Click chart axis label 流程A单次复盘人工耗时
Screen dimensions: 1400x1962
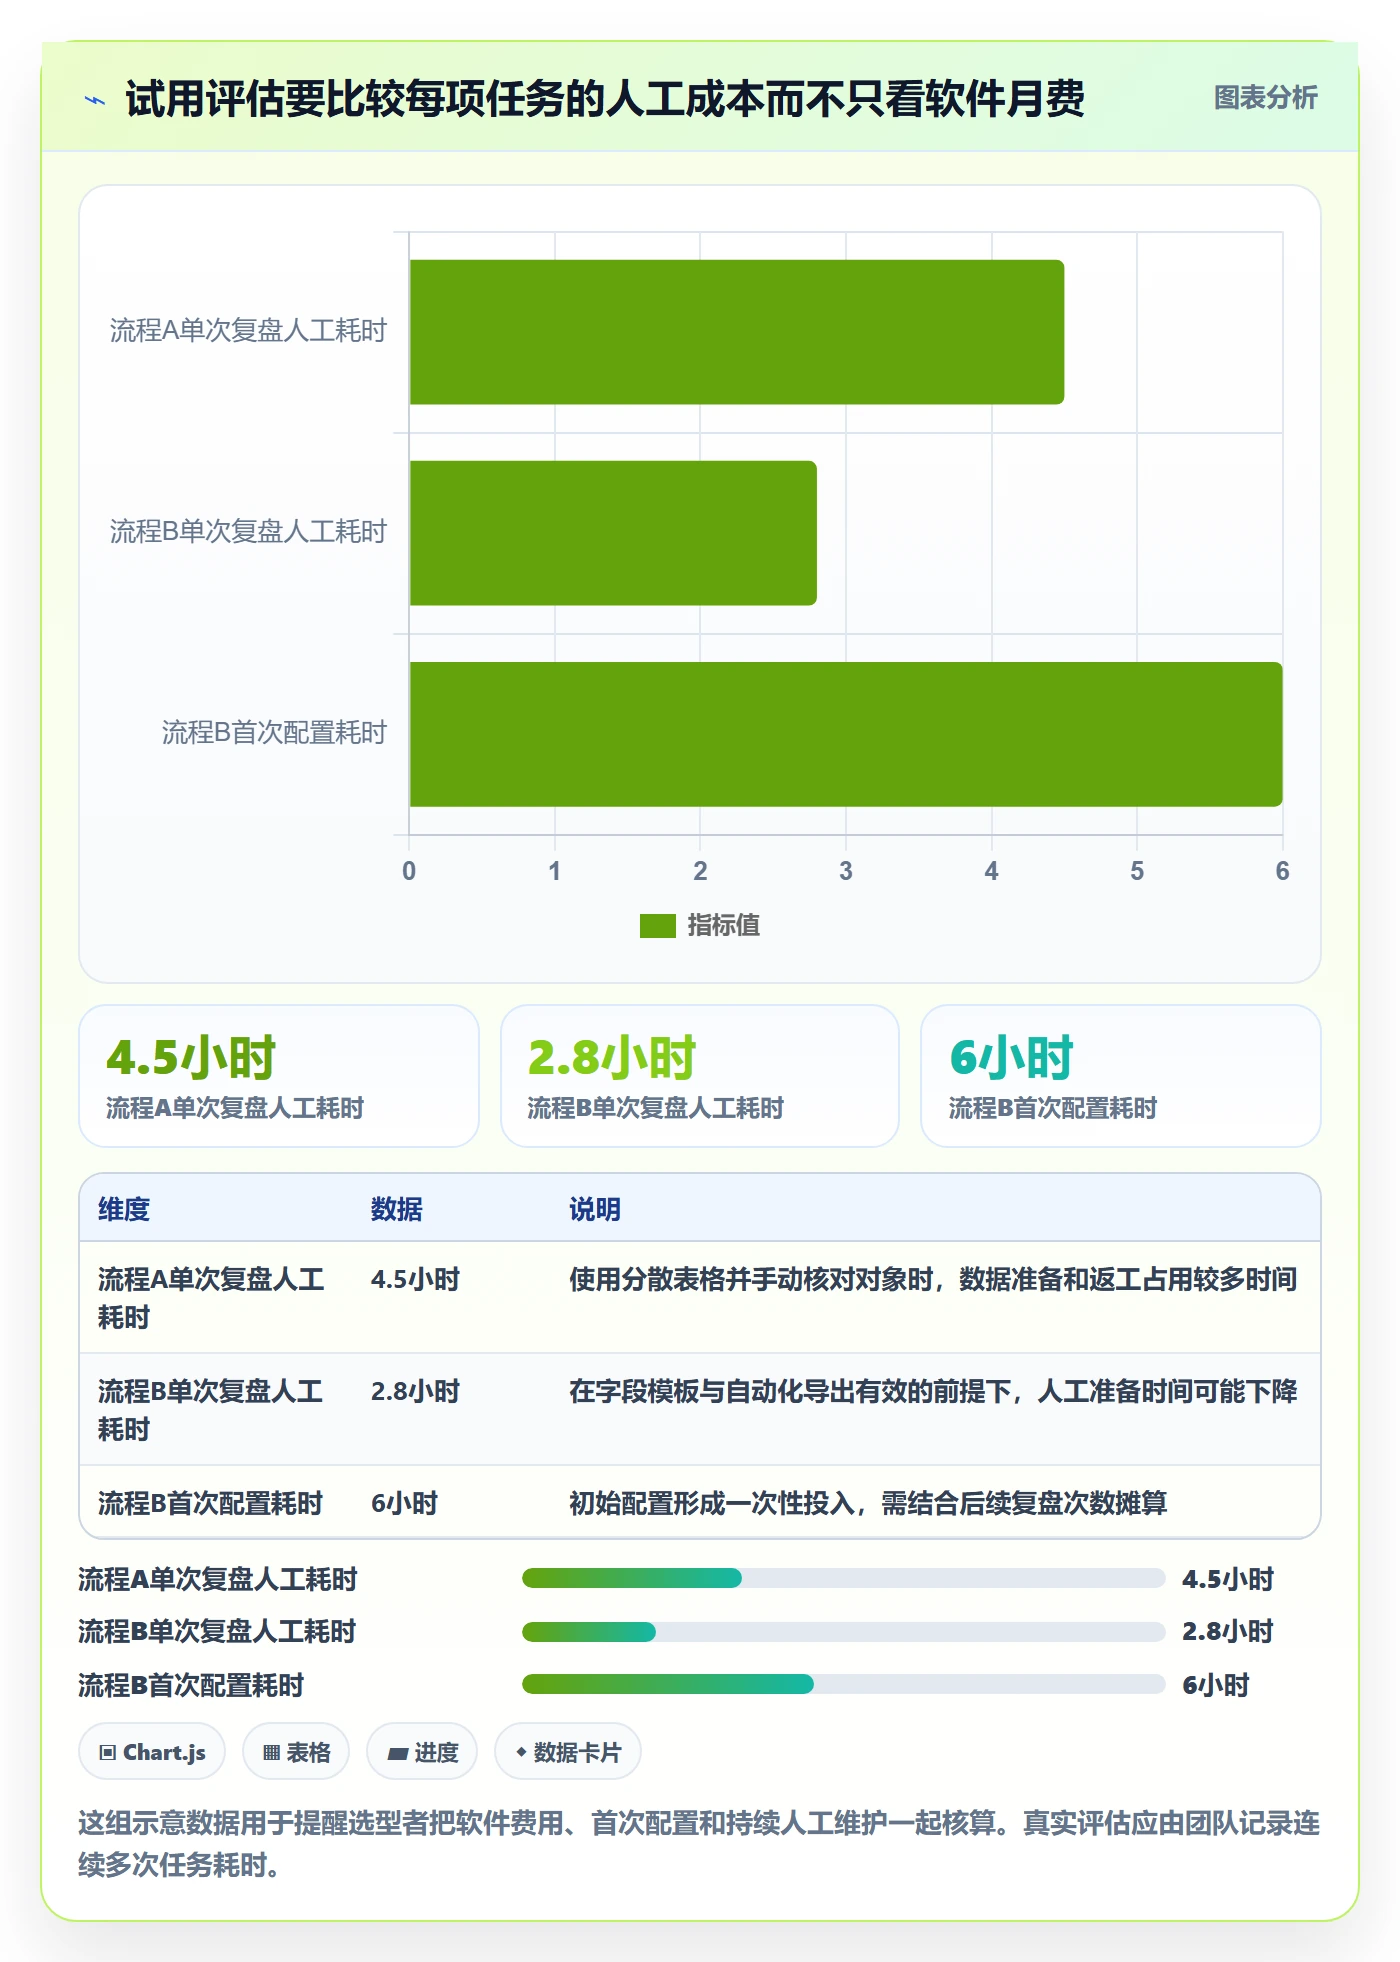click(x=248, y=331)
